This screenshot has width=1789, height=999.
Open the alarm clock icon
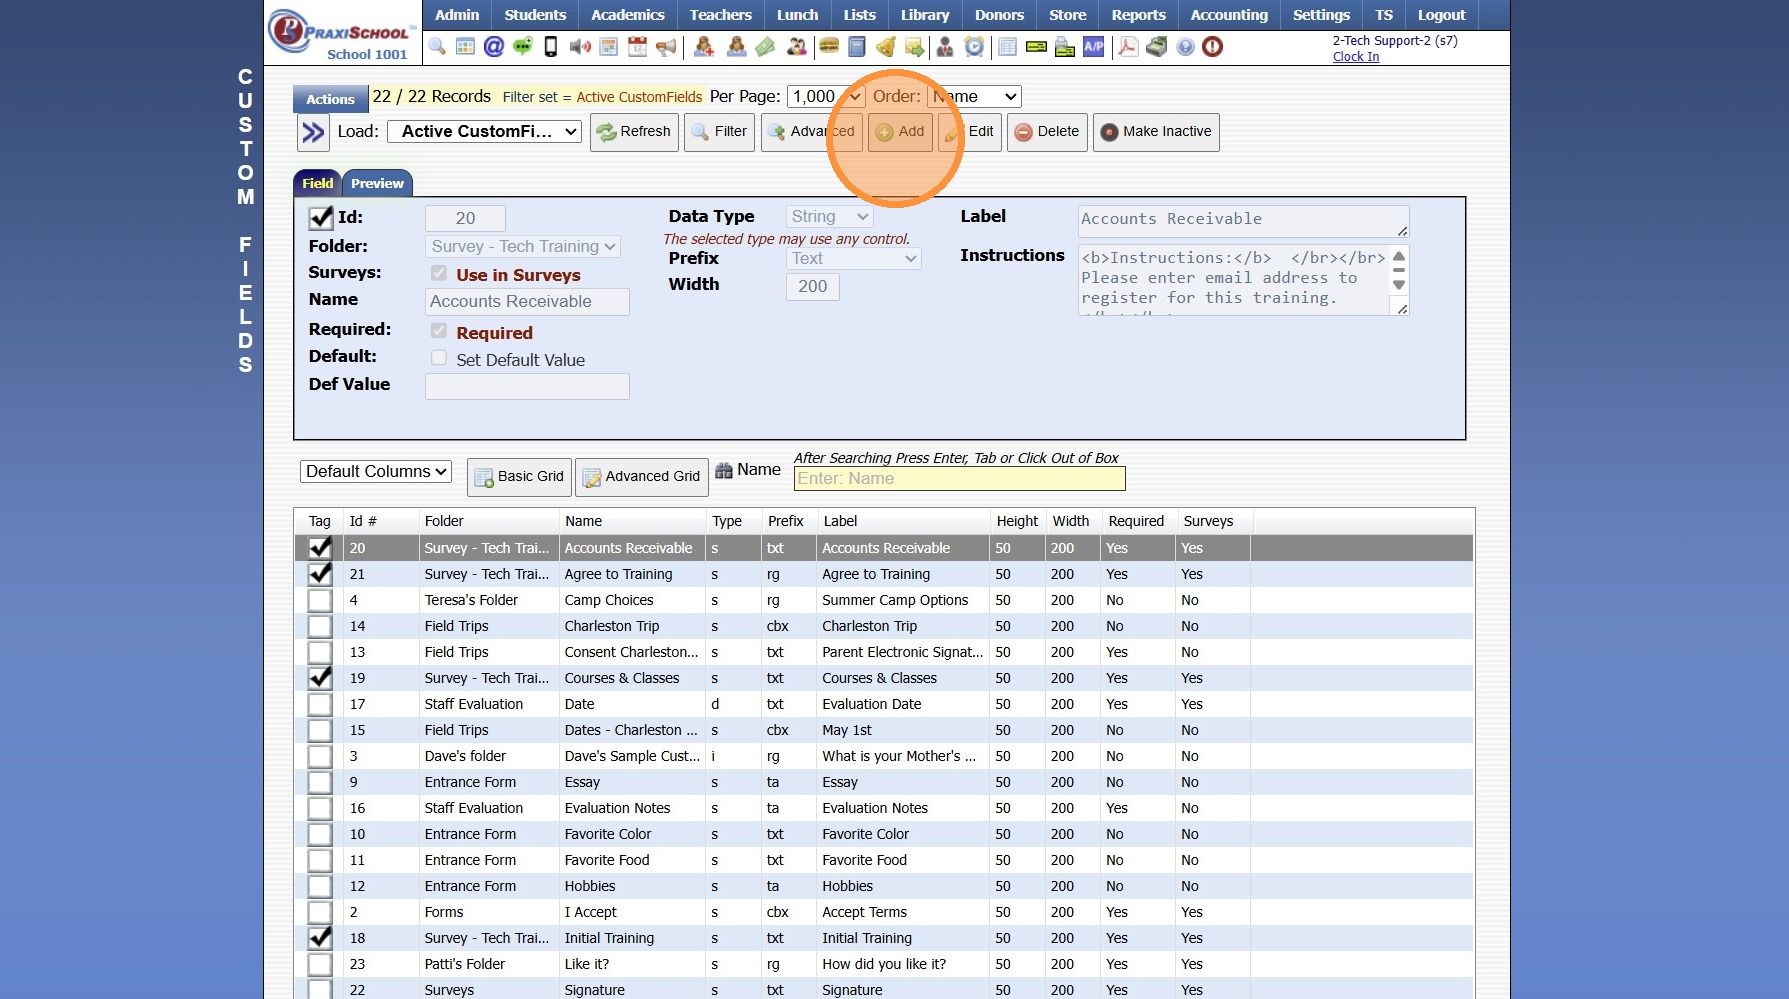(x=974, y=47)
